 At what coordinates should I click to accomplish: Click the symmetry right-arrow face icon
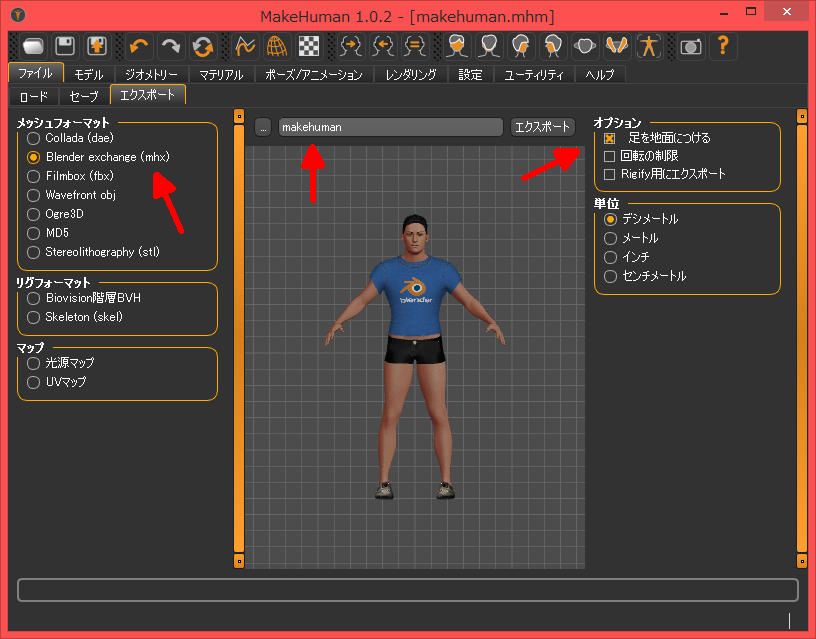pyautogui.click(x=351, y=46)
